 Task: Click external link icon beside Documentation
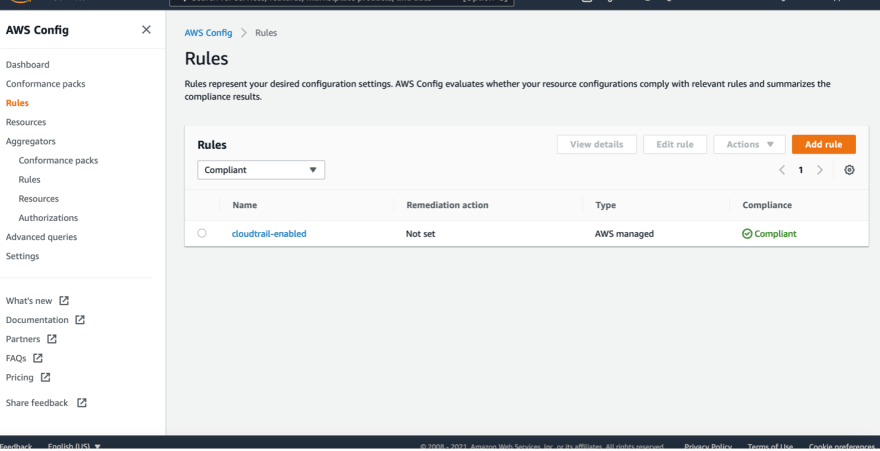(x=80, y=320)
